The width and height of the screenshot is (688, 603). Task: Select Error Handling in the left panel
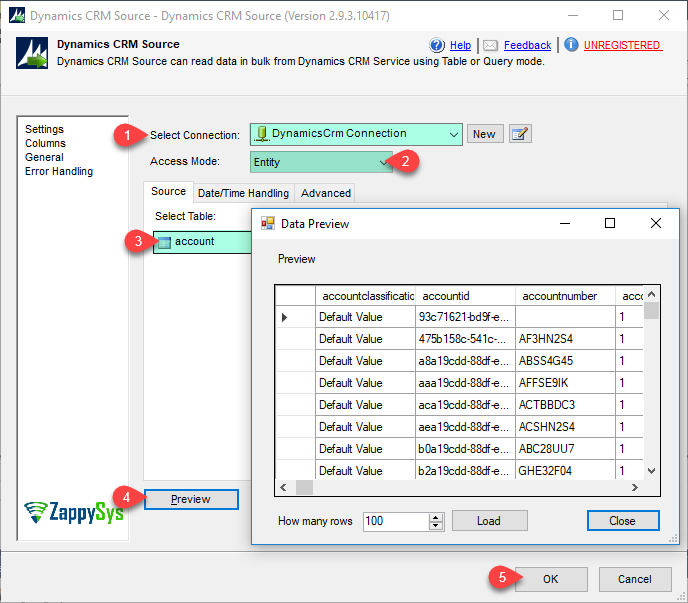point(59,171)
